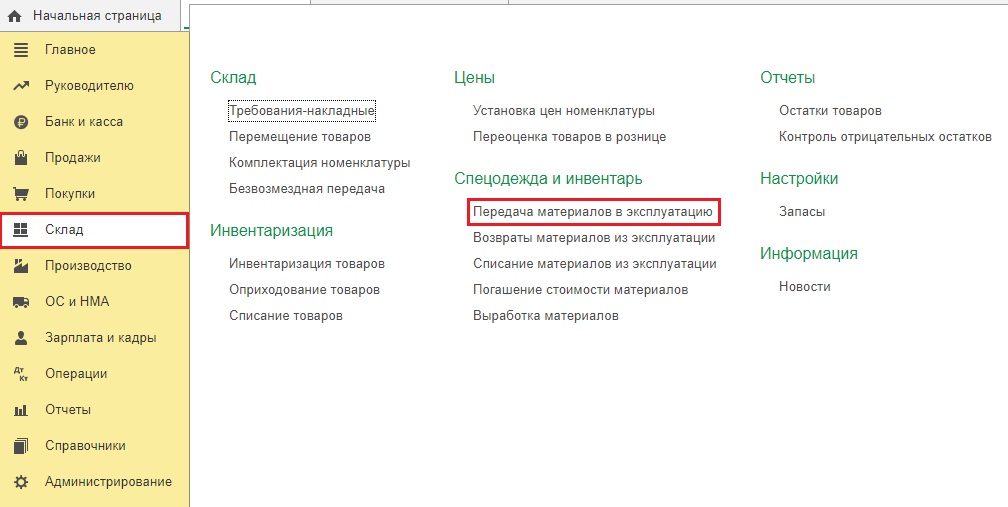Select Инвентаризация товаров link
Image resolution: width=1008 pixels, height=507 pixels.
coord(307,264)
